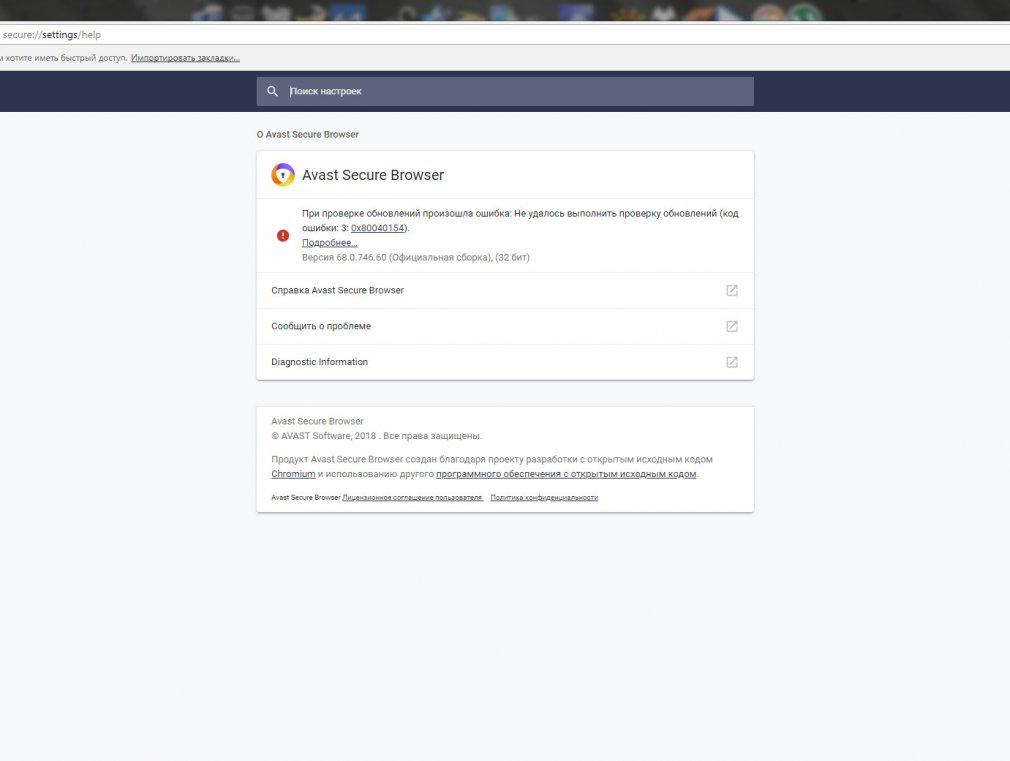Click the Версия 68.0.746.60 version text
1010x761 pixels.
[x=415, y=257]
